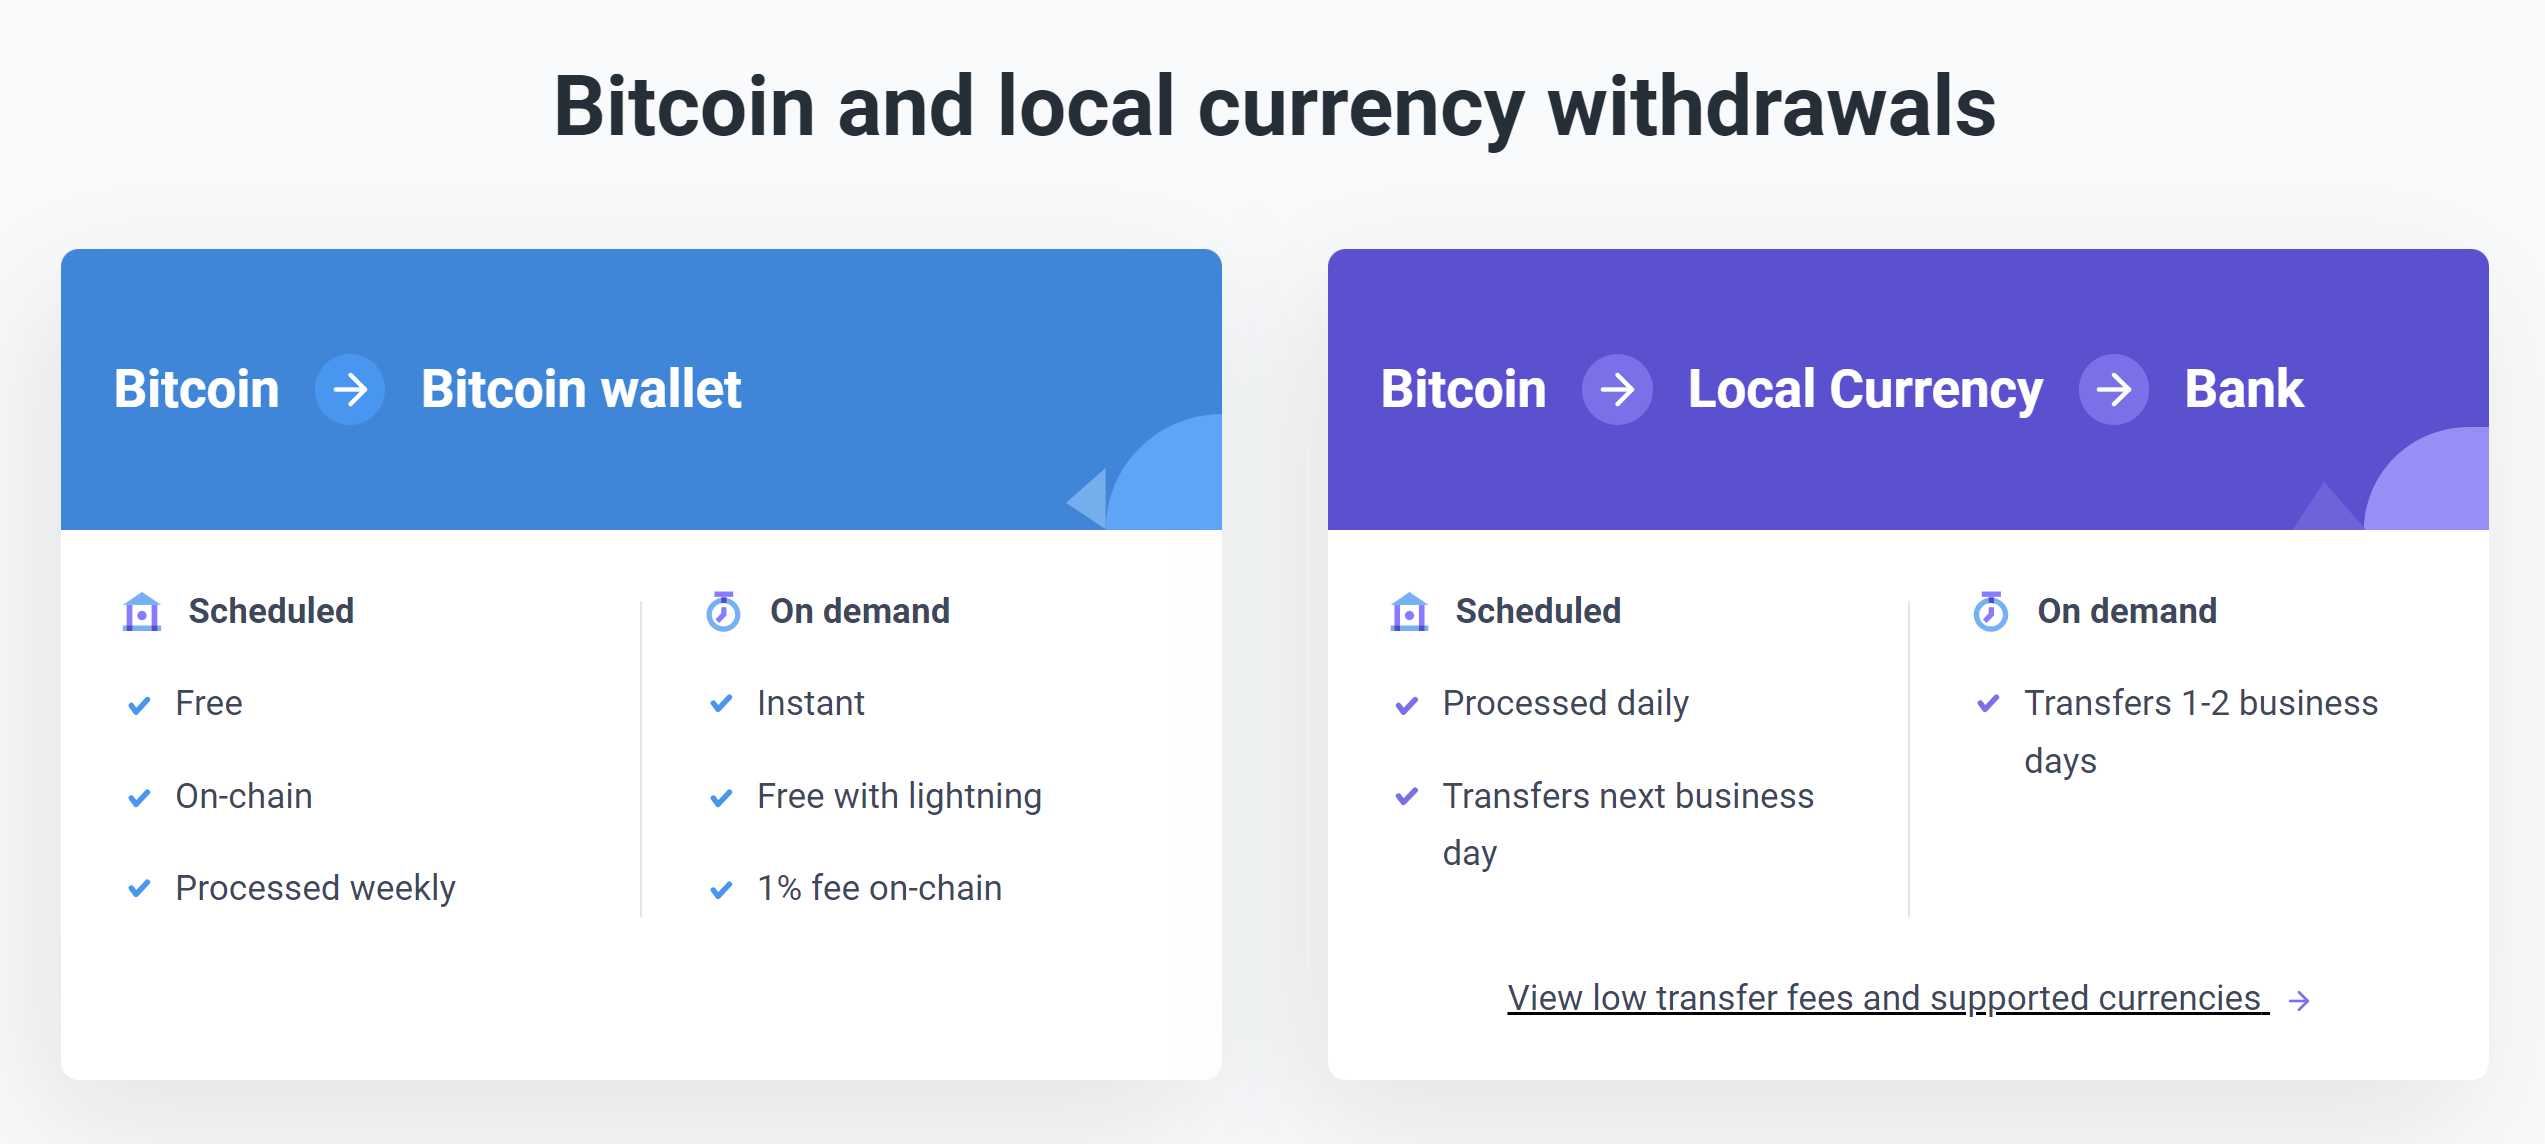This screenshot has height=1144, width=2545.
Task: Click the arrow icon before Bank
Action: (x=2114, y=389)
